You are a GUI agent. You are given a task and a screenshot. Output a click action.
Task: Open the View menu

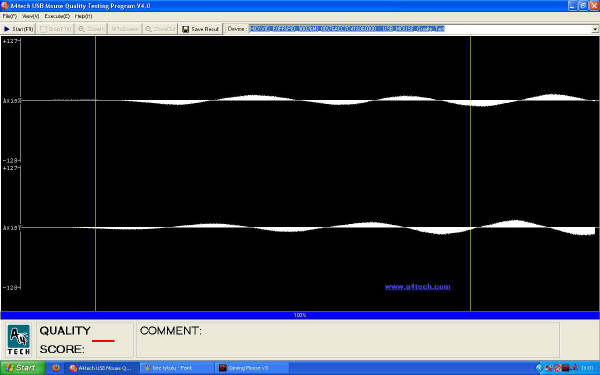[30, 16]
